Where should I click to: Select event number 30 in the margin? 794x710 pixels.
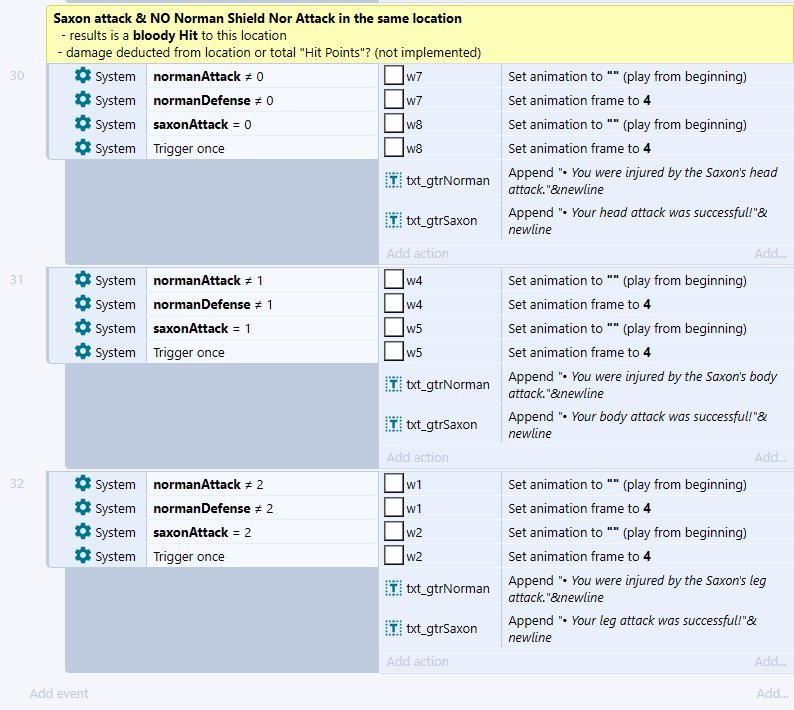tap(17, 76)
